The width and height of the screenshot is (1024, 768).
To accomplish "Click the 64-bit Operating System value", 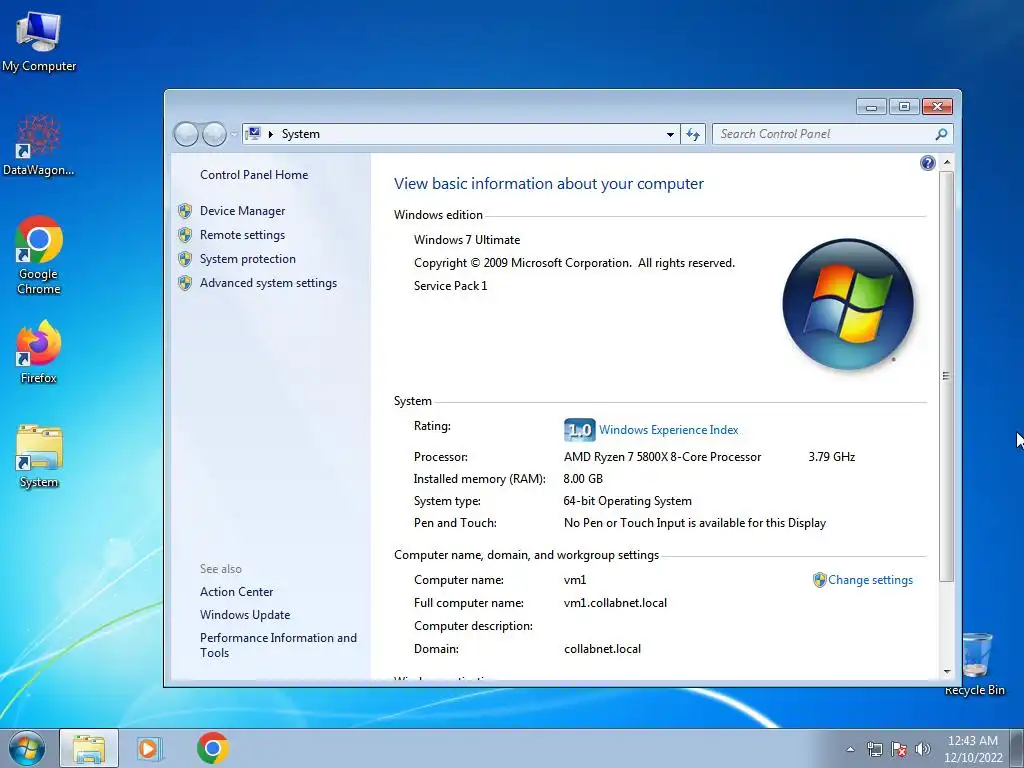I will click(627, 501).
